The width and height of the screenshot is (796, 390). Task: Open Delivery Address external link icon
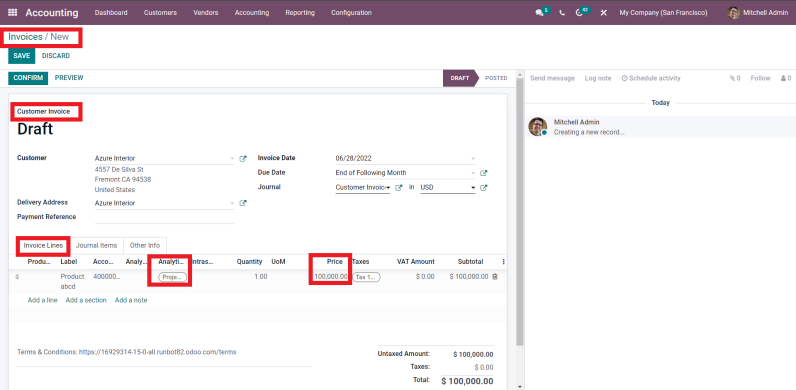point(243,203)
